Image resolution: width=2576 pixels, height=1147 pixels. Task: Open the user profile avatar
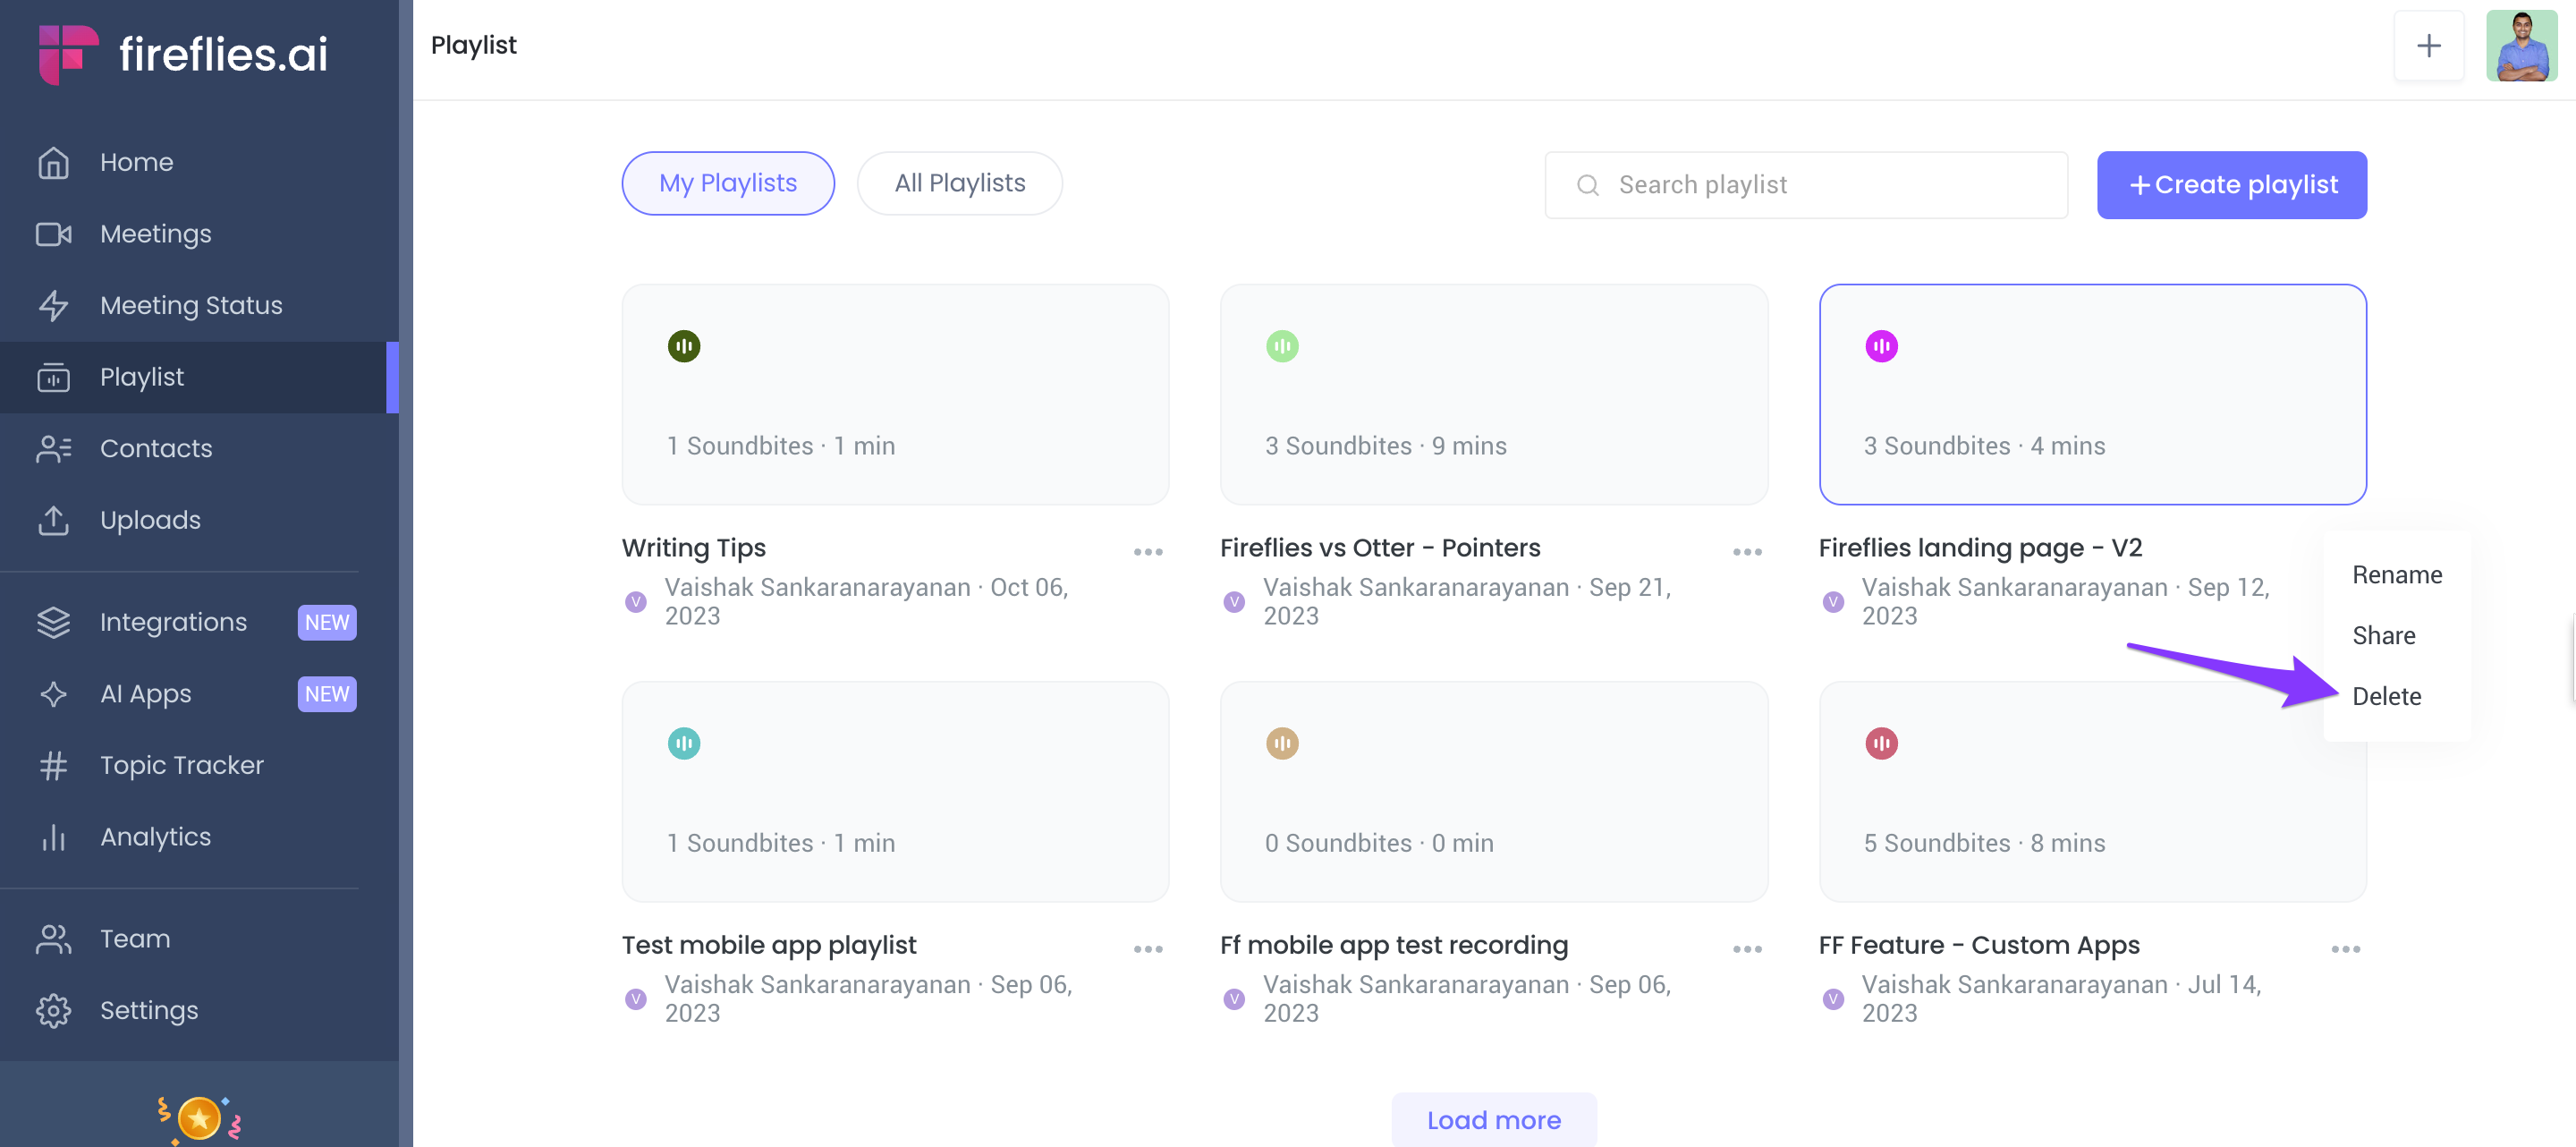(2521, 46)
